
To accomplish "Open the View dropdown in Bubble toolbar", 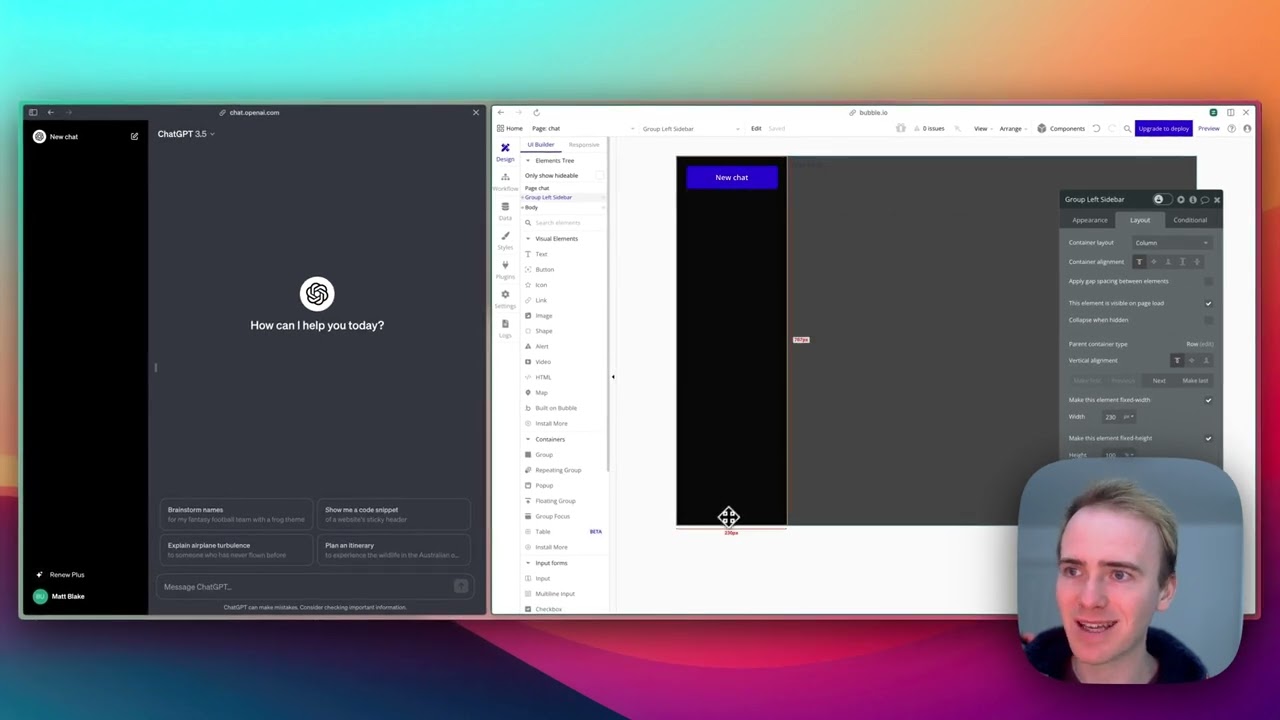I will click(x=984, y=128).
